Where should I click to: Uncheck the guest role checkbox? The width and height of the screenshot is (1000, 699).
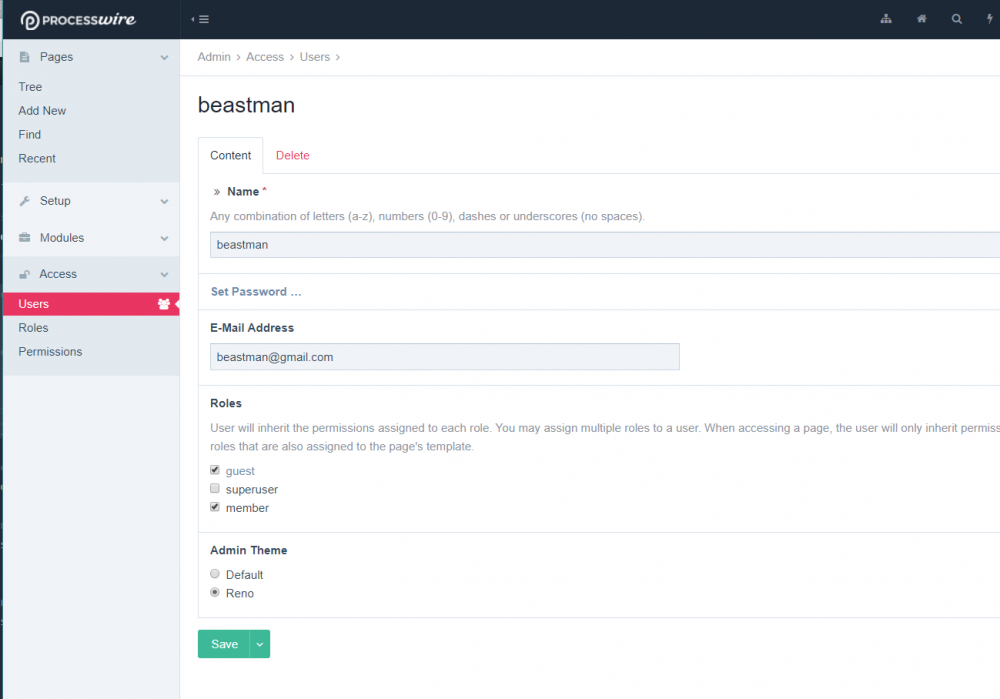pyautogui.click(x=215, y=470)
